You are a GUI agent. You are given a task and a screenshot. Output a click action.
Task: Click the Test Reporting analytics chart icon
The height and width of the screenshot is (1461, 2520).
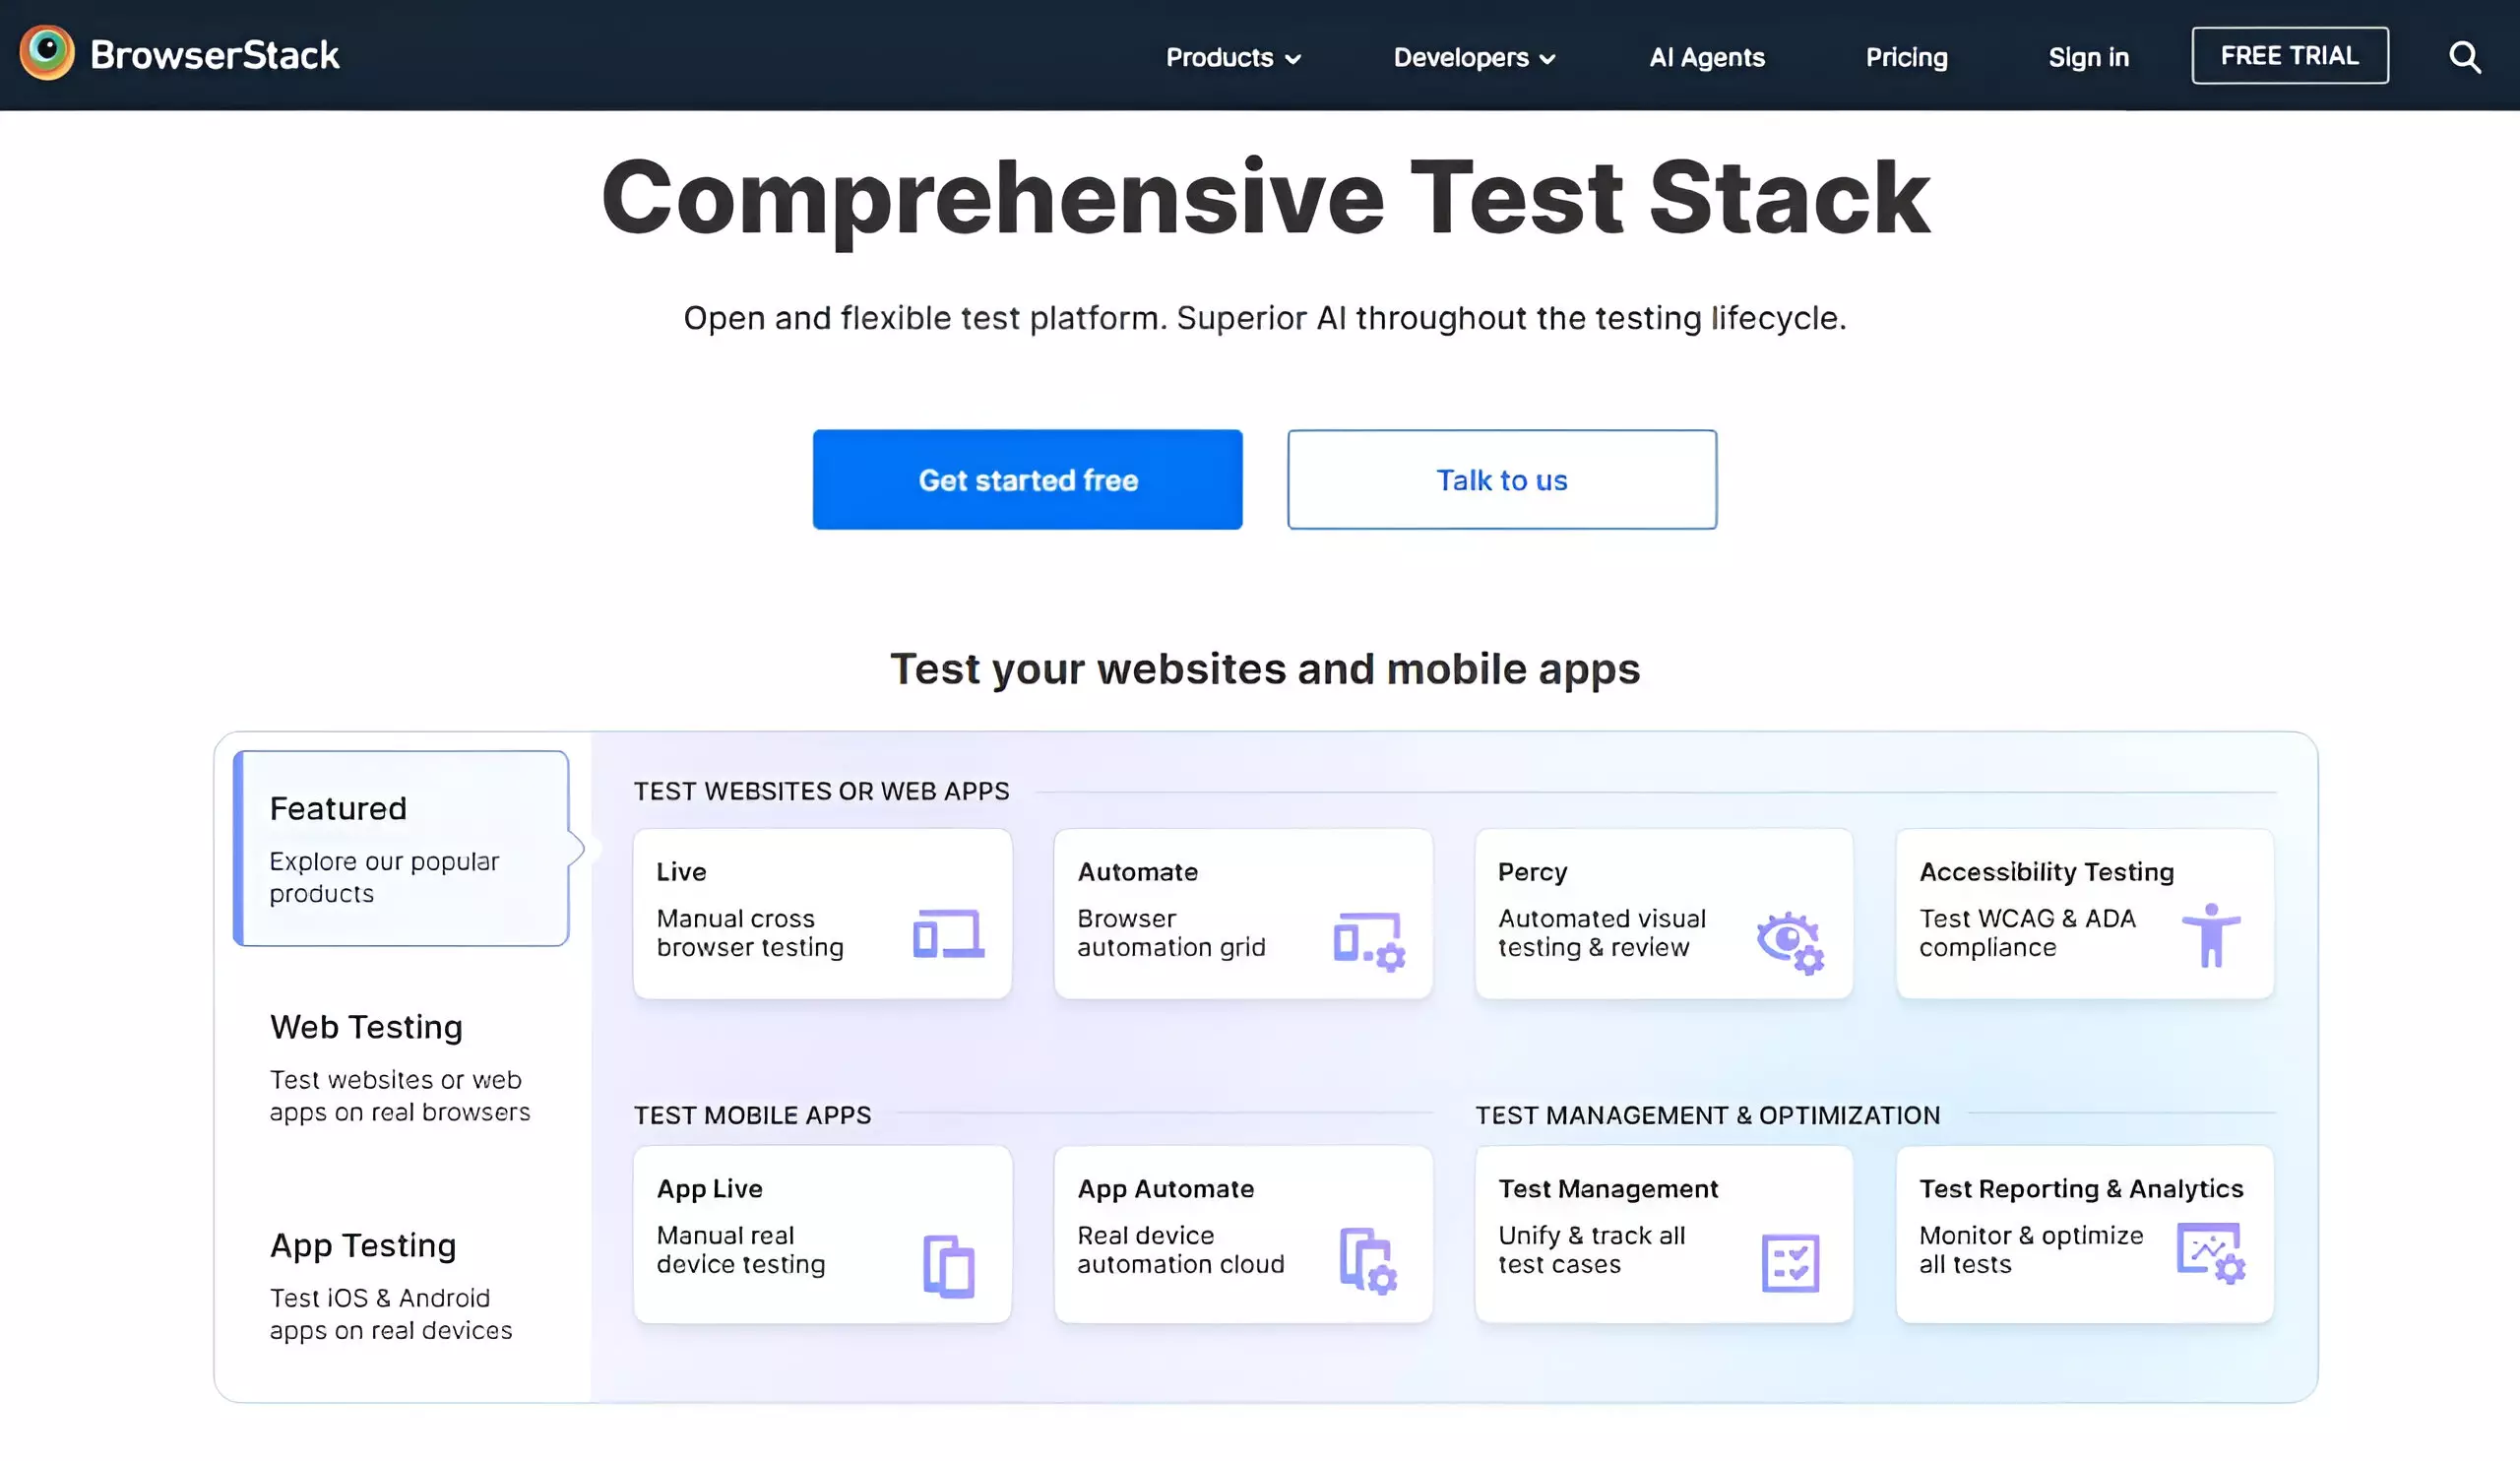2210,1252
